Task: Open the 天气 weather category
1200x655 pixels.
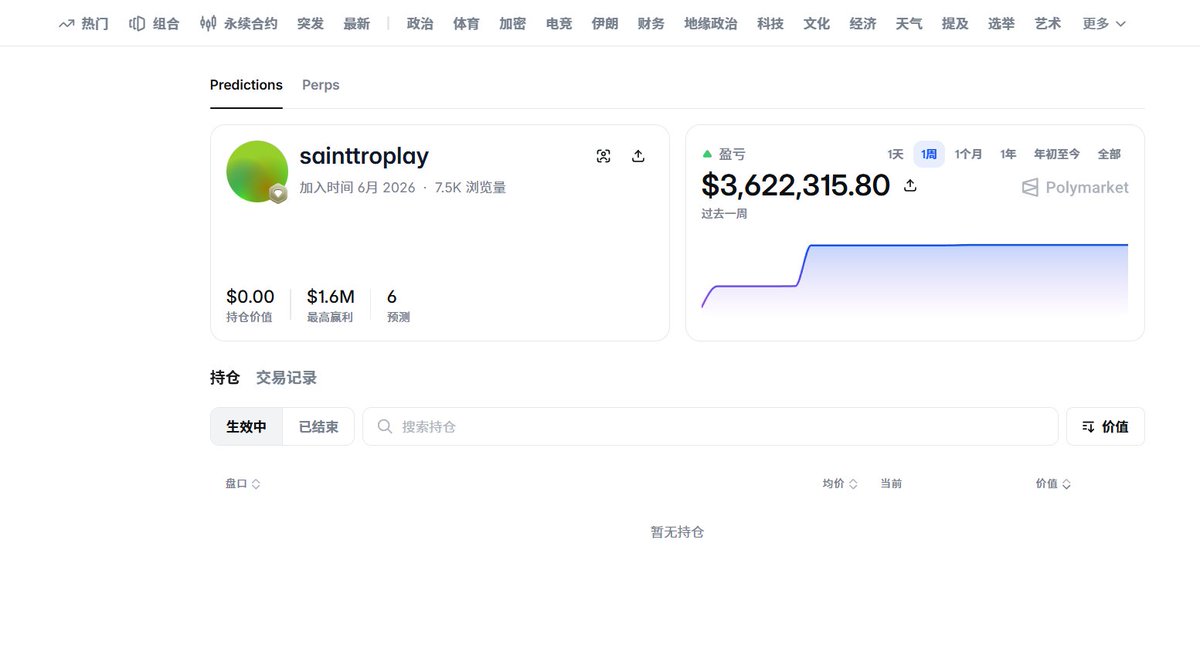Action: [x=909, y=23]
